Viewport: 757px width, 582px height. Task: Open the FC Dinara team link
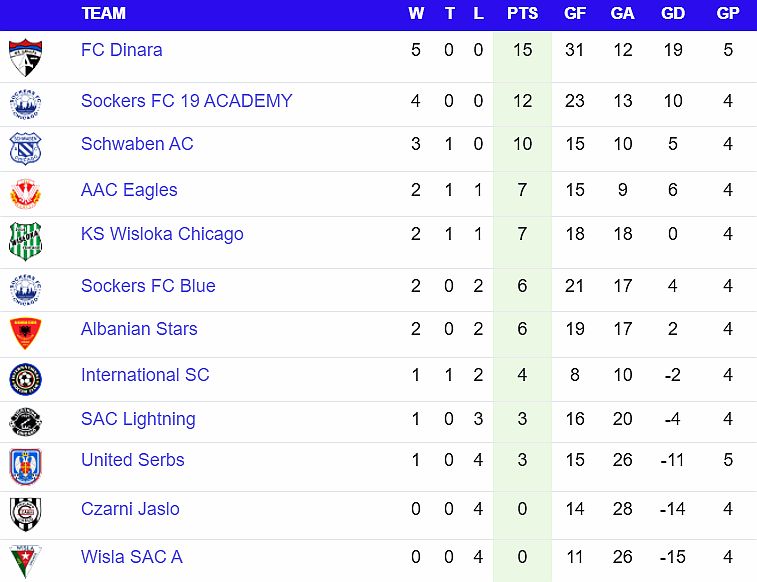pyautogui.click(x=121, y=50)
